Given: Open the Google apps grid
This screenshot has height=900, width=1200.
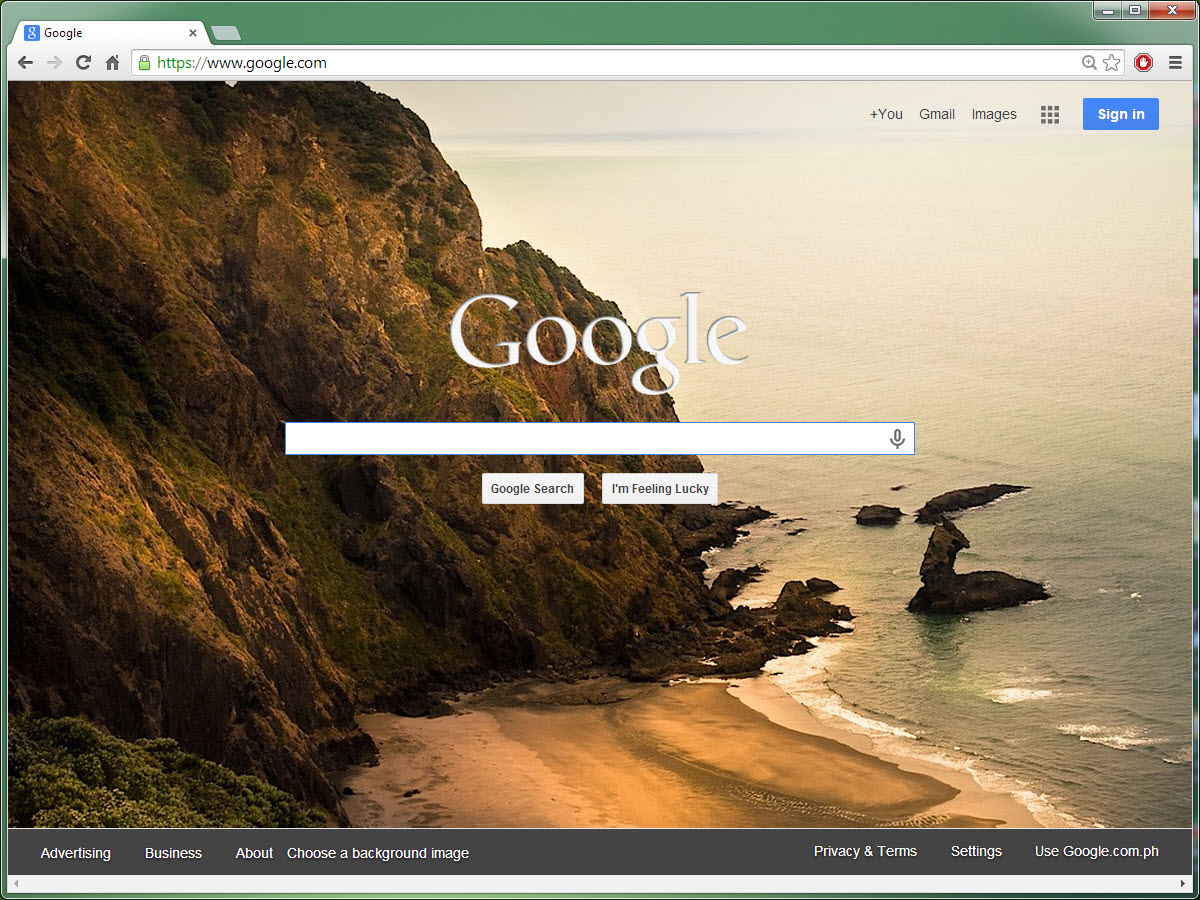Looking at the screenshot, I should (x=1049, y=114).
